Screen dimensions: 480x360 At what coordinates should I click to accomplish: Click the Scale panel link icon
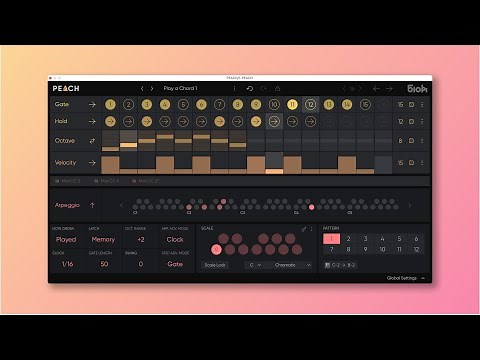pos(303,229)
